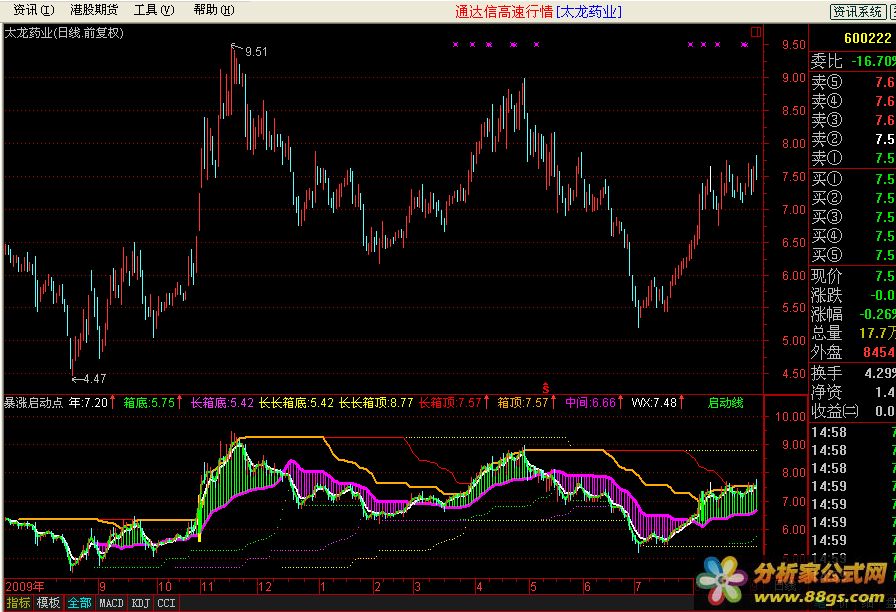The height and width of the screenshot is (612, 896).
Task: Select the MACD indicator tab
Action: click(x=111, y=603)
